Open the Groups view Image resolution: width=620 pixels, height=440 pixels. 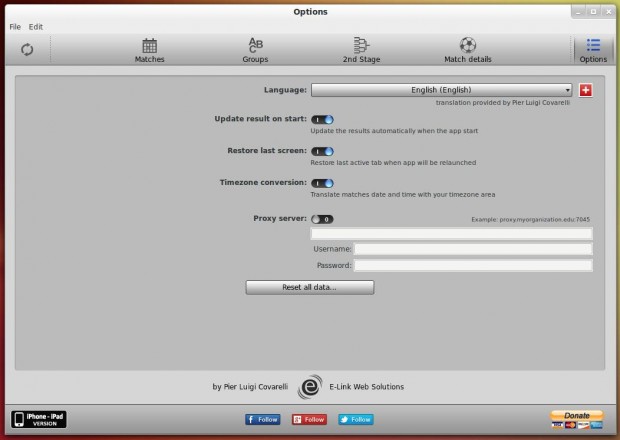pos(255,50)
